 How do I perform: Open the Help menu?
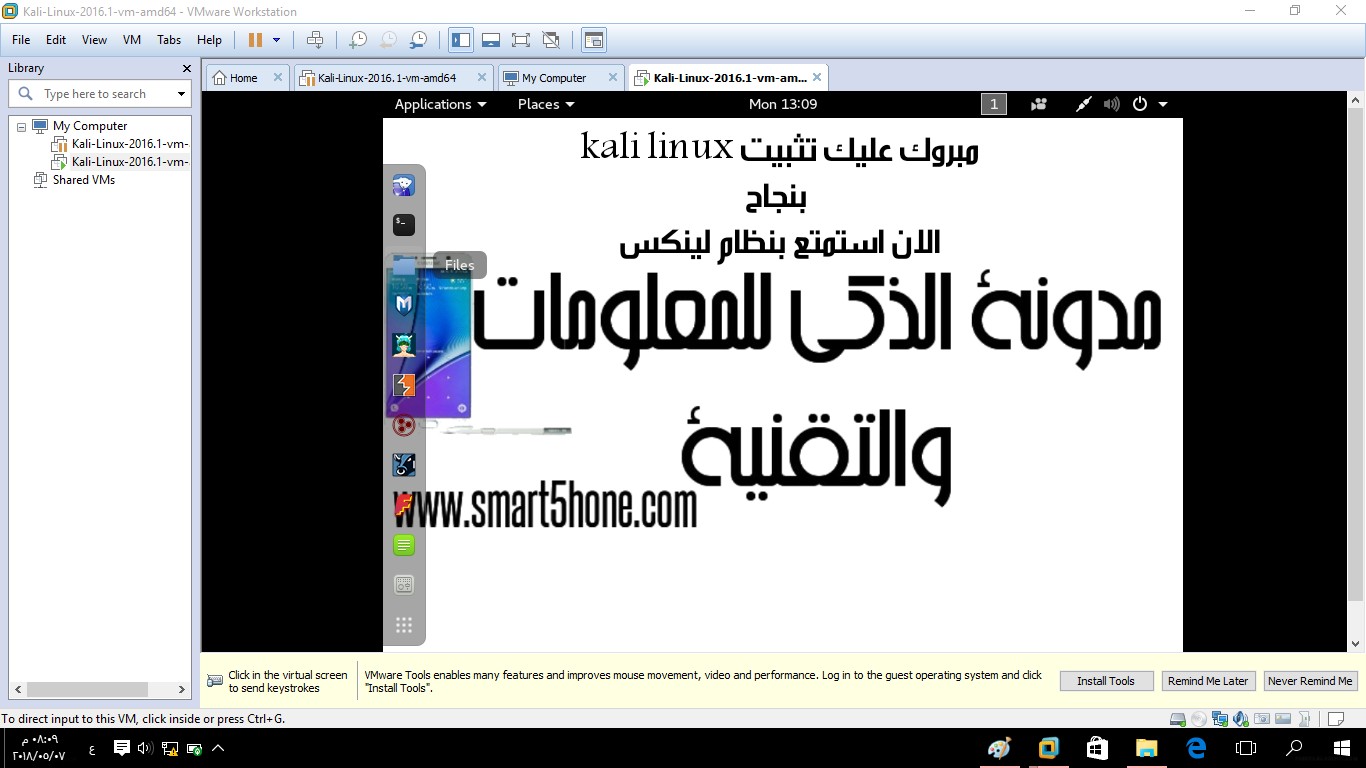[x=209, y=40]
